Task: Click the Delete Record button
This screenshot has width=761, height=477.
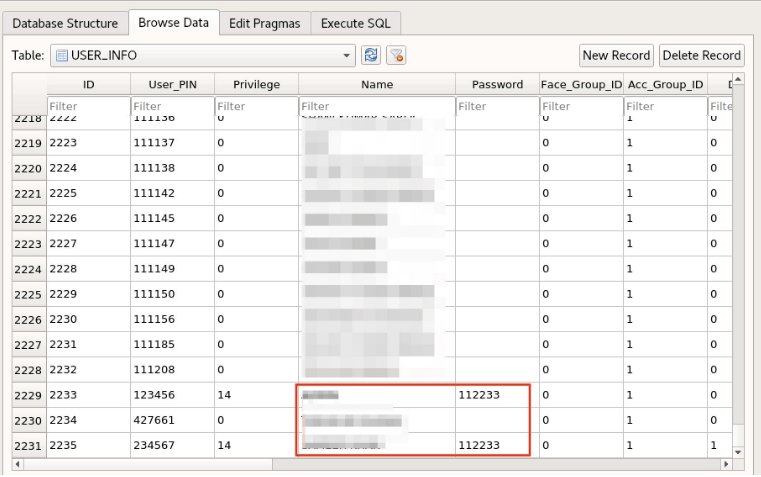Action: 701,55
